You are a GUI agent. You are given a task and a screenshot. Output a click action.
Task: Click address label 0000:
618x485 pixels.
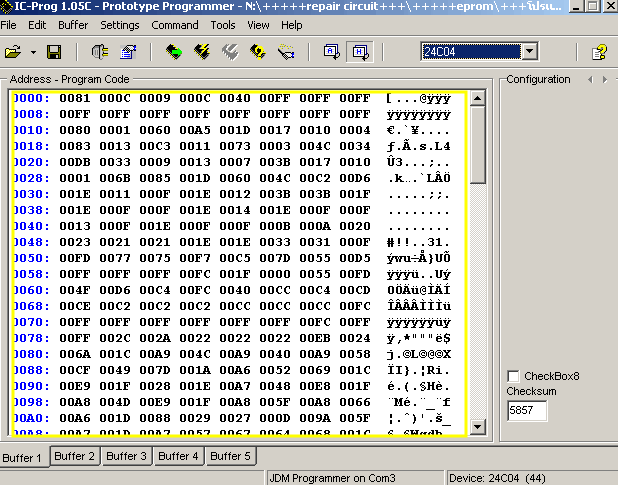coord(32,98)
